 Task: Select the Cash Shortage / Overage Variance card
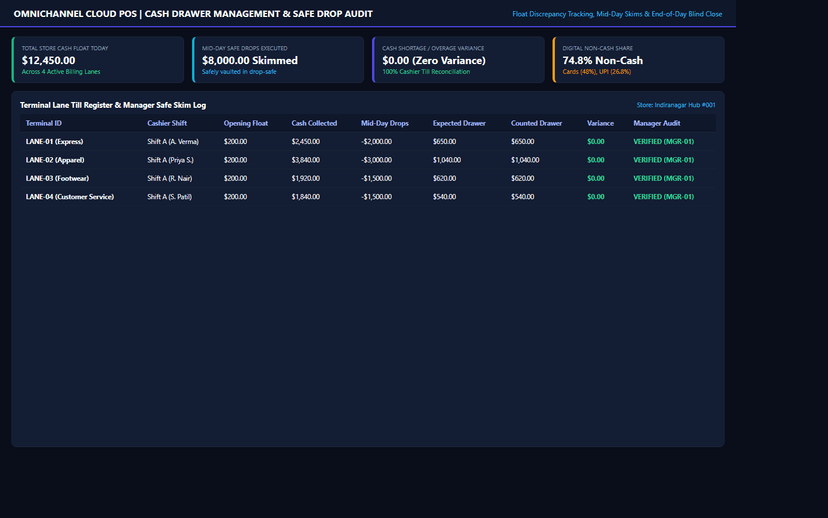click(458, 60)
